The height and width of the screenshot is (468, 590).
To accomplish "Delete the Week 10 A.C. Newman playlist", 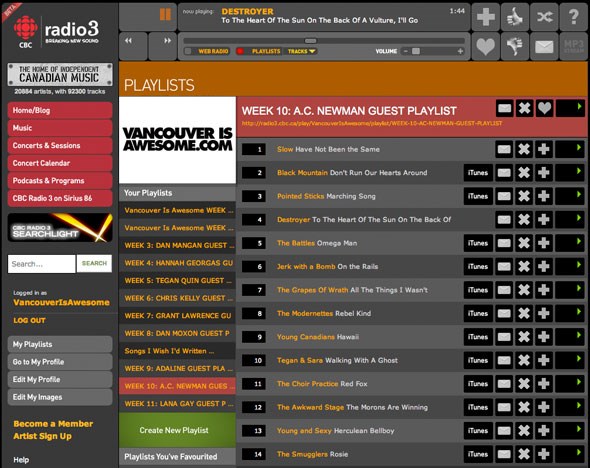I will [524, 108].
